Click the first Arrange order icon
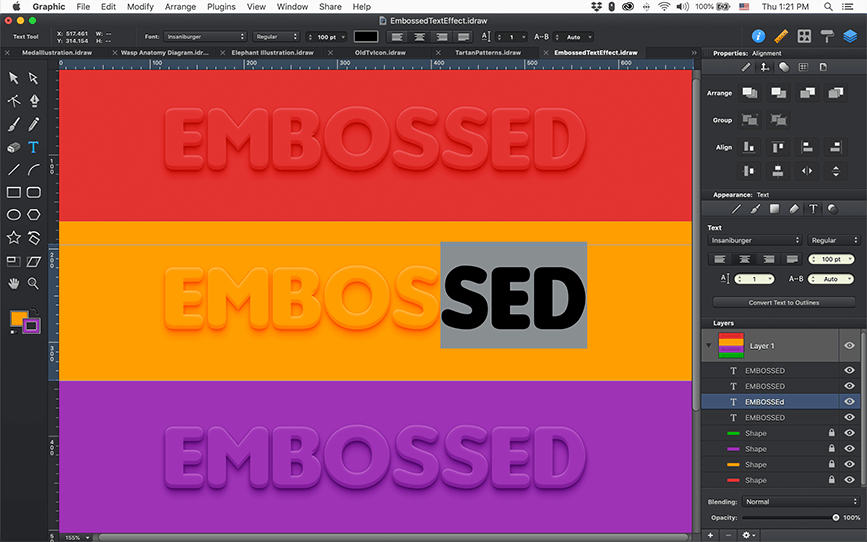The width and height of the screenshot is (867, 542). (x=750, y=93)
